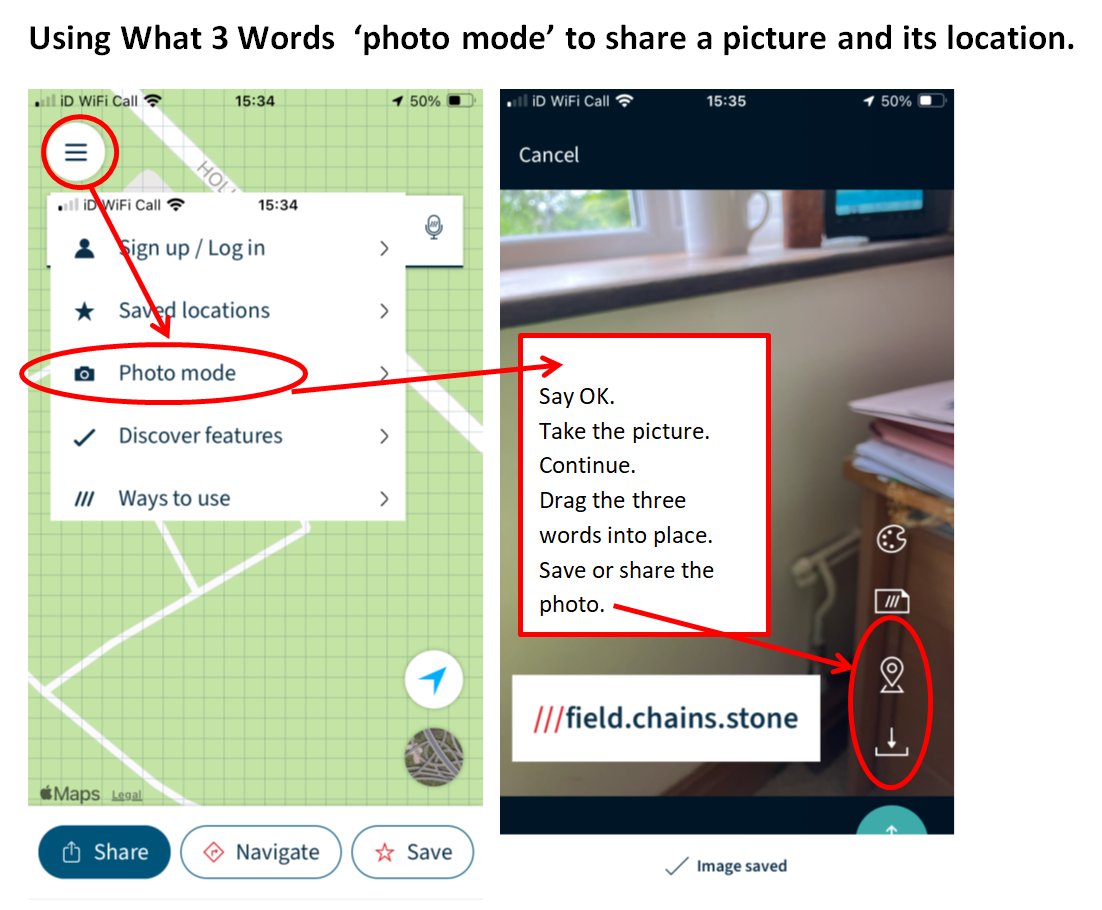Tap the field.chains.stone address label
This screenshot has width=1102, height=910.
666,718
